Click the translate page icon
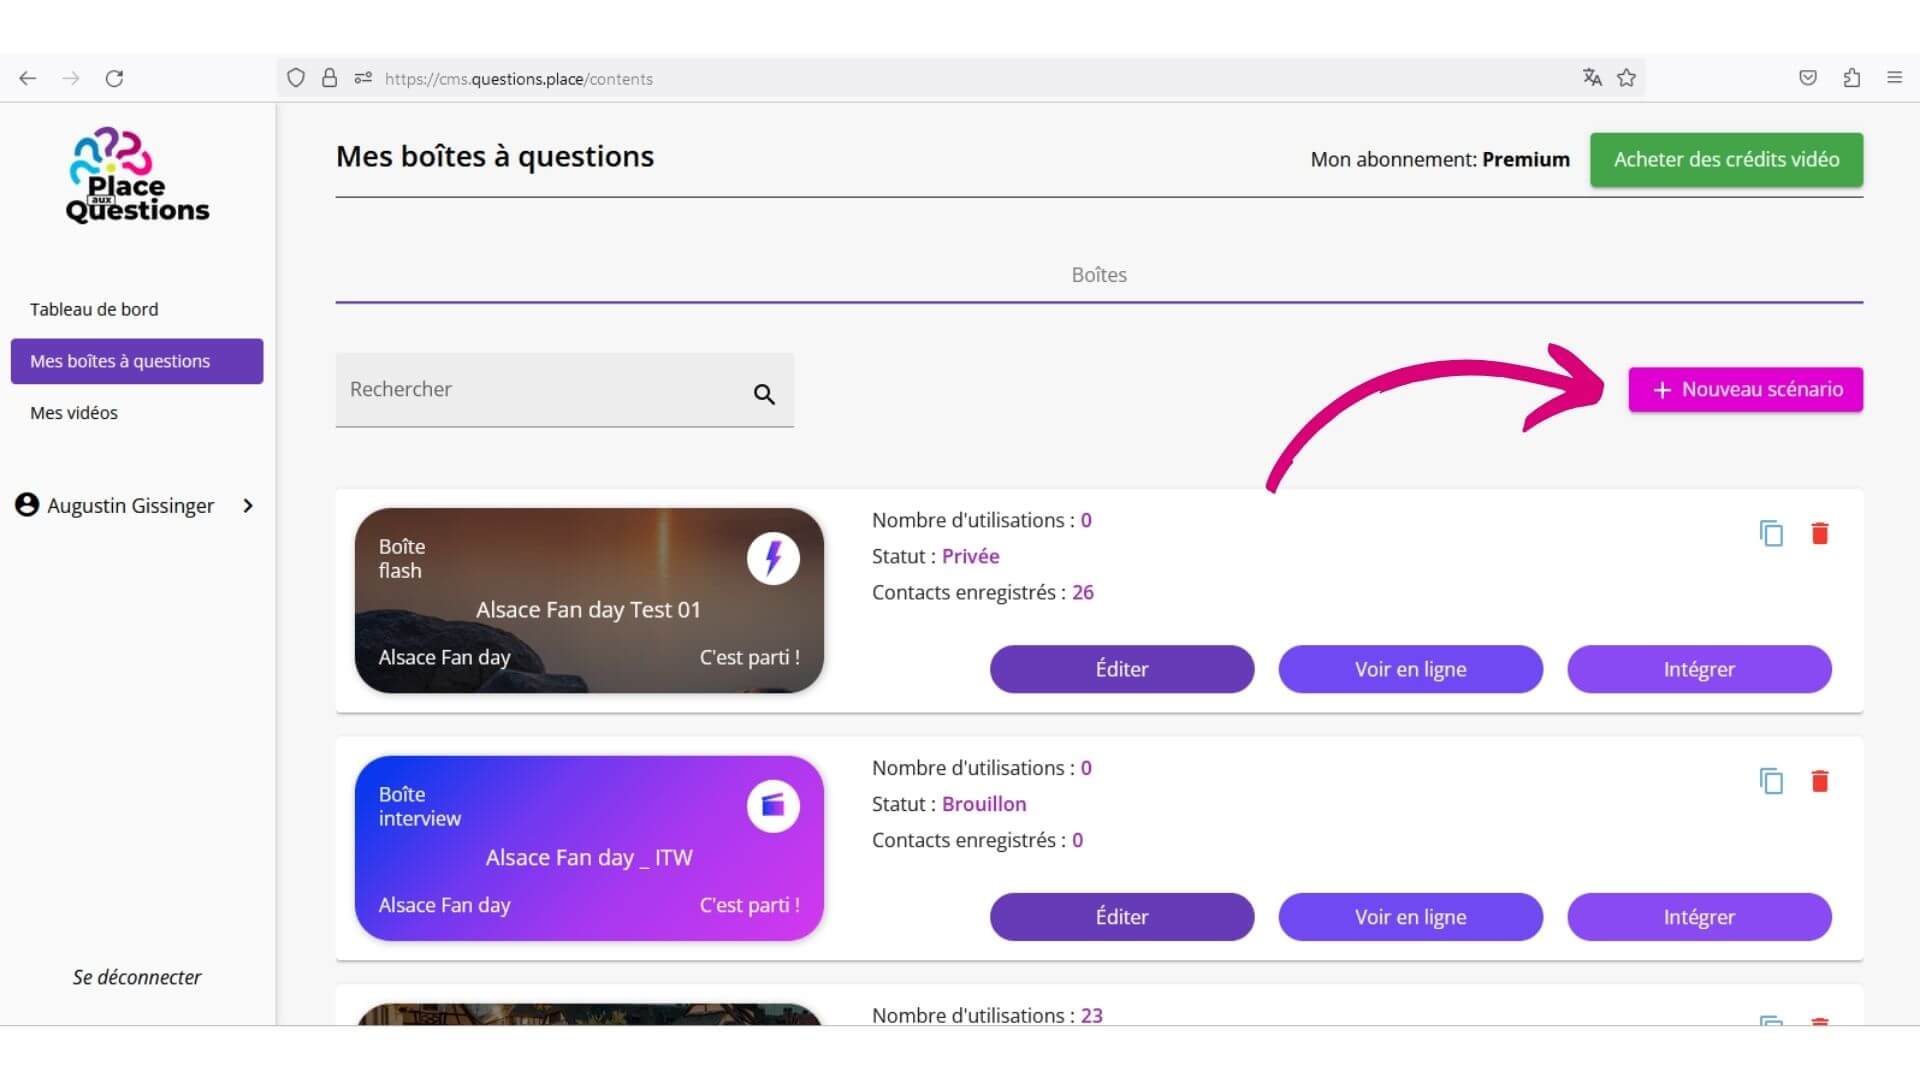 coord(1592,78)
